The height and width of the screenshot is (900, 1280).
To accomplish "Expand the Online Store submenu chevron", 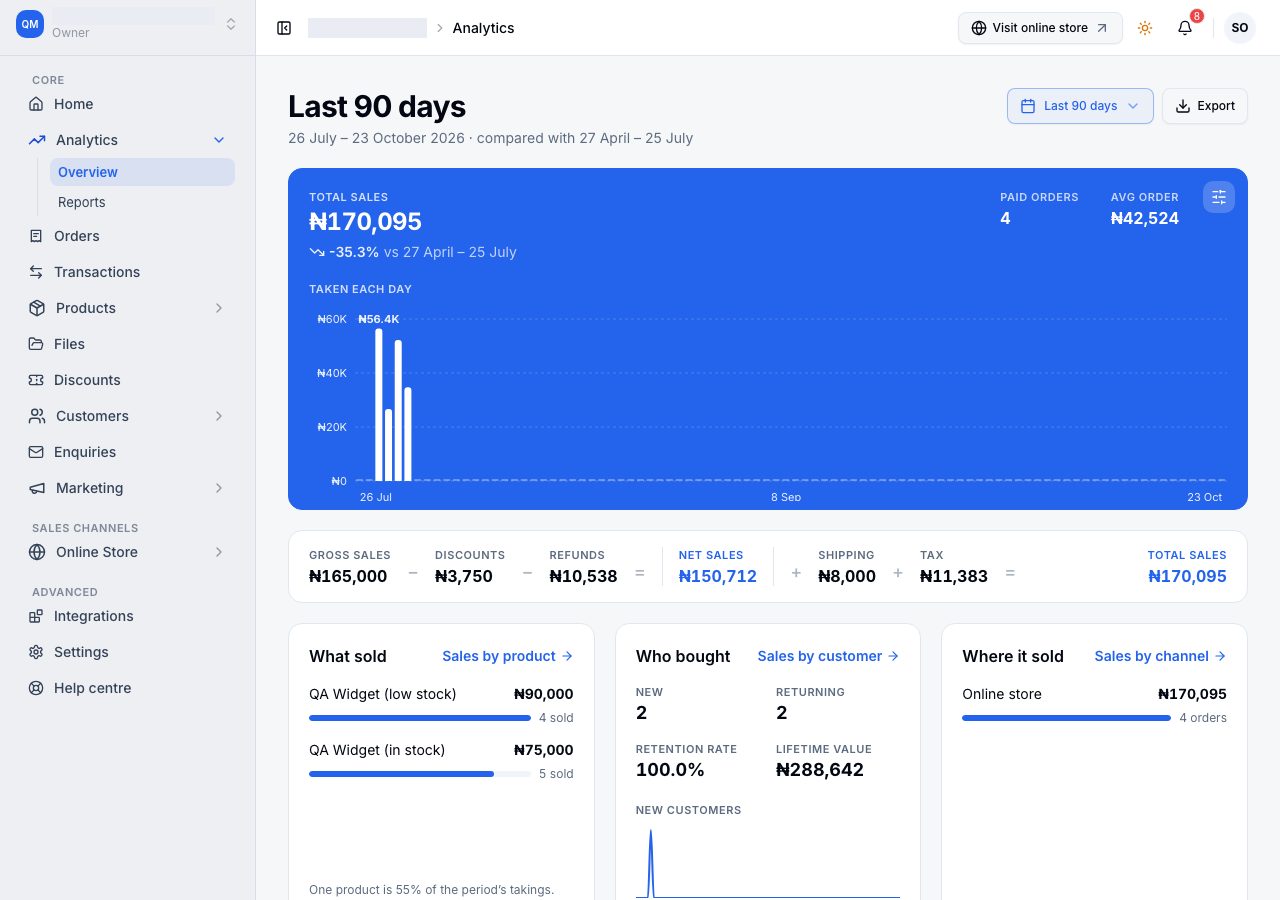I will click(x=219, y=552).
